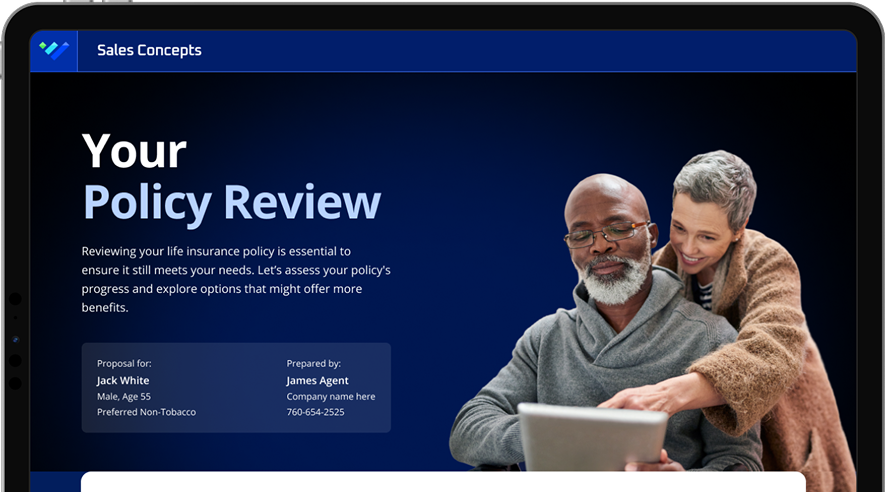The image size is (885, 492).
Task: Click the white content card at bottom
Action: click(443, 481)
